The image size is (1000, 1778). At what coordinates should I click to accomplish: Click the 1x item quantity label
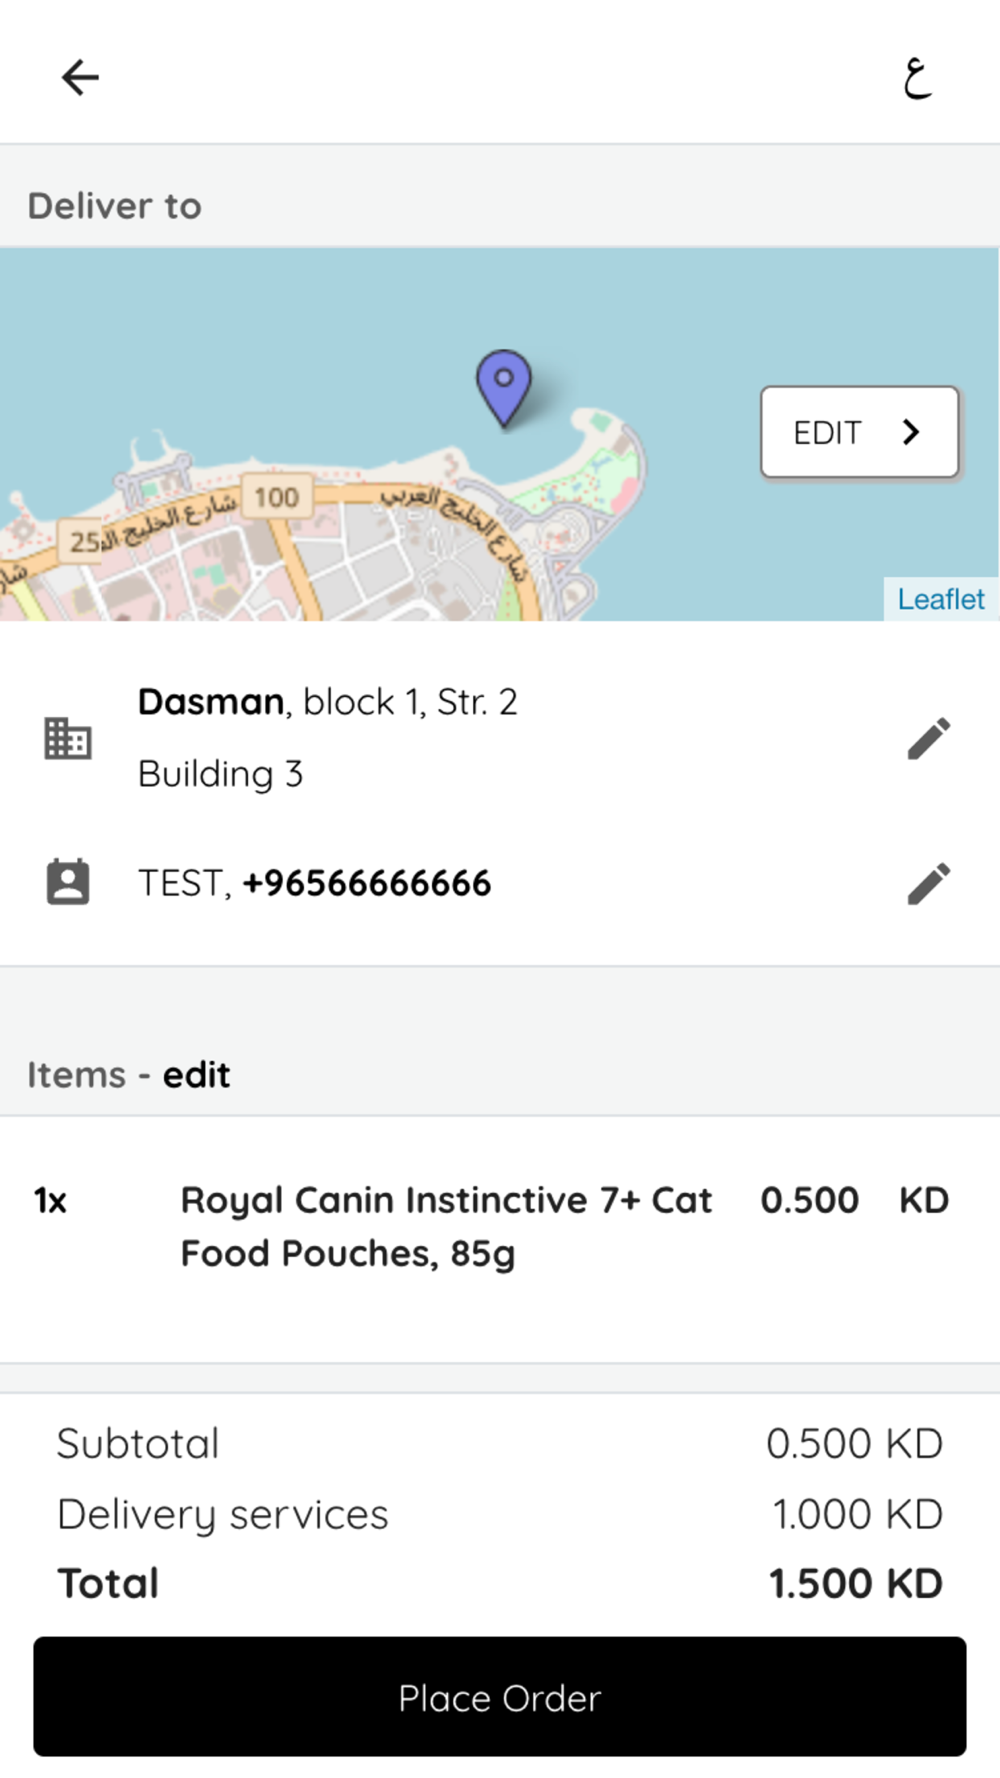pyautogui.click(x=50, y=1200)
